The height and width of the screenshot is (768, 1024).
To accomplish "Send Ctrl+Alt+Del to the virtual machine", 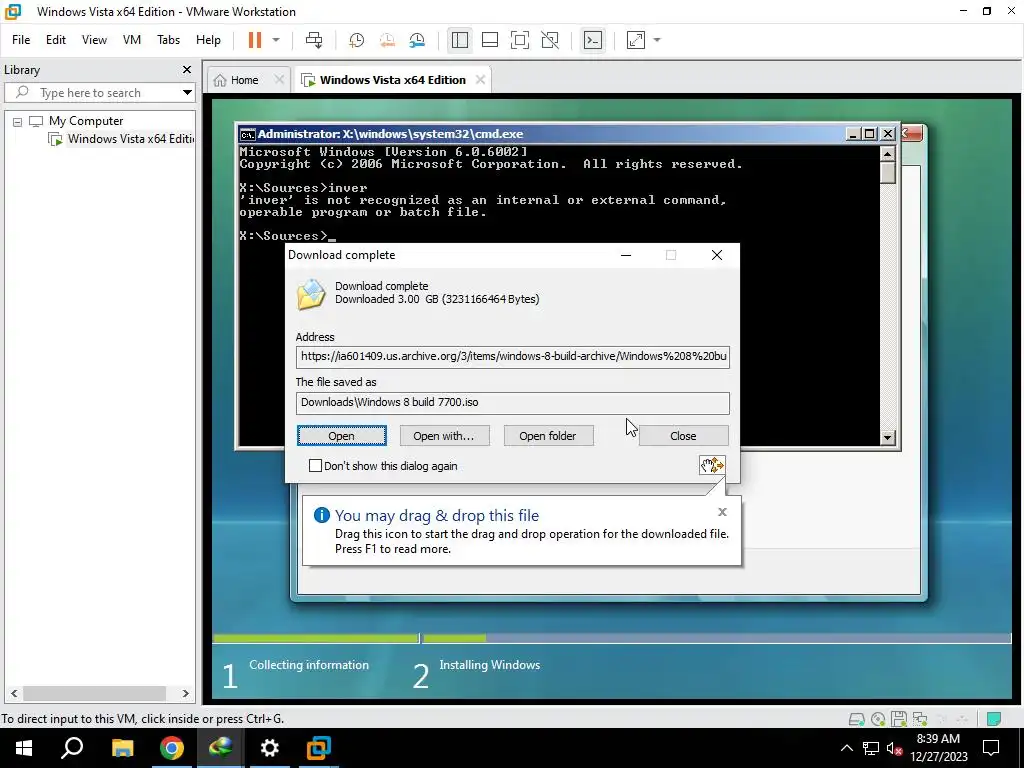I will [314, 40].
